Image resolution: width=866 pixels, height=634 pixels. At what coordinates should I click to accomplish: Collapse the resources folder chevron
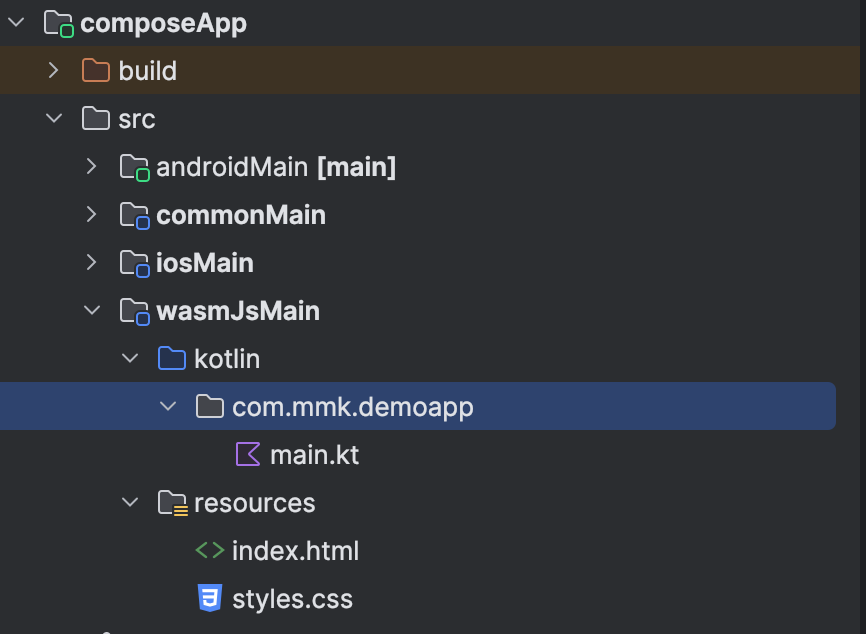(130, 503)
